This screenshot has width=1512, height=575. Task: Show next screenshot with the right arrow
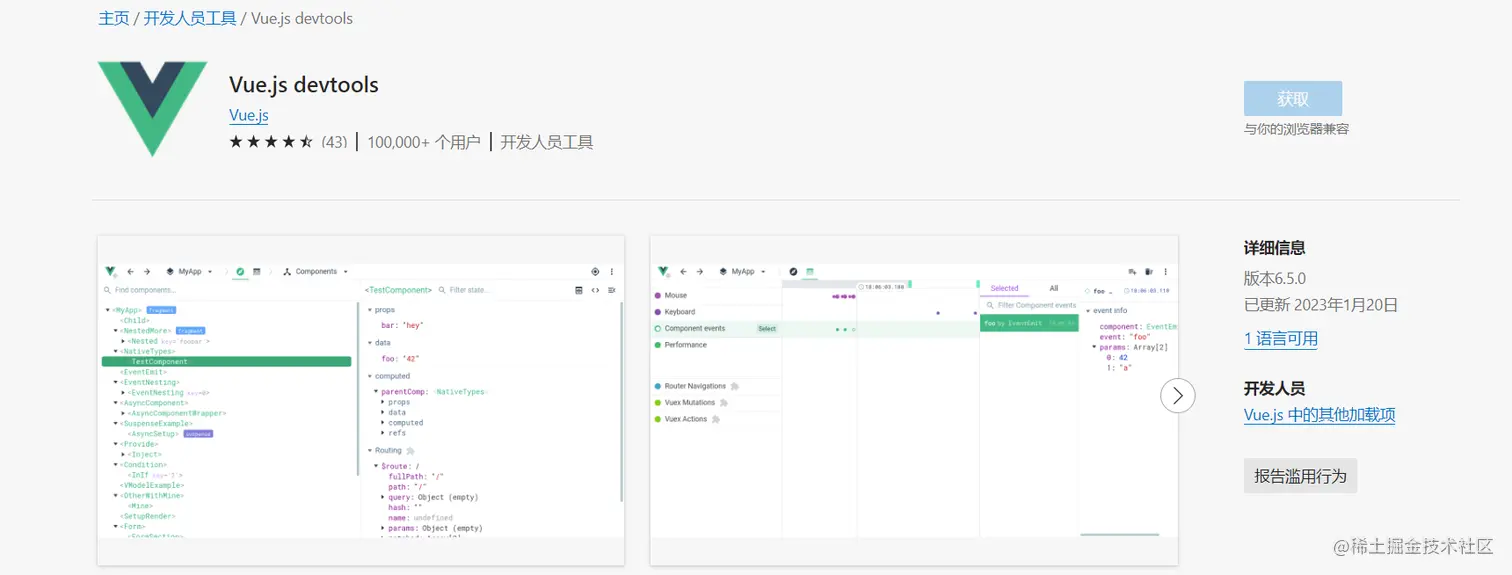pyautogui.click(x=1178, y=396)
